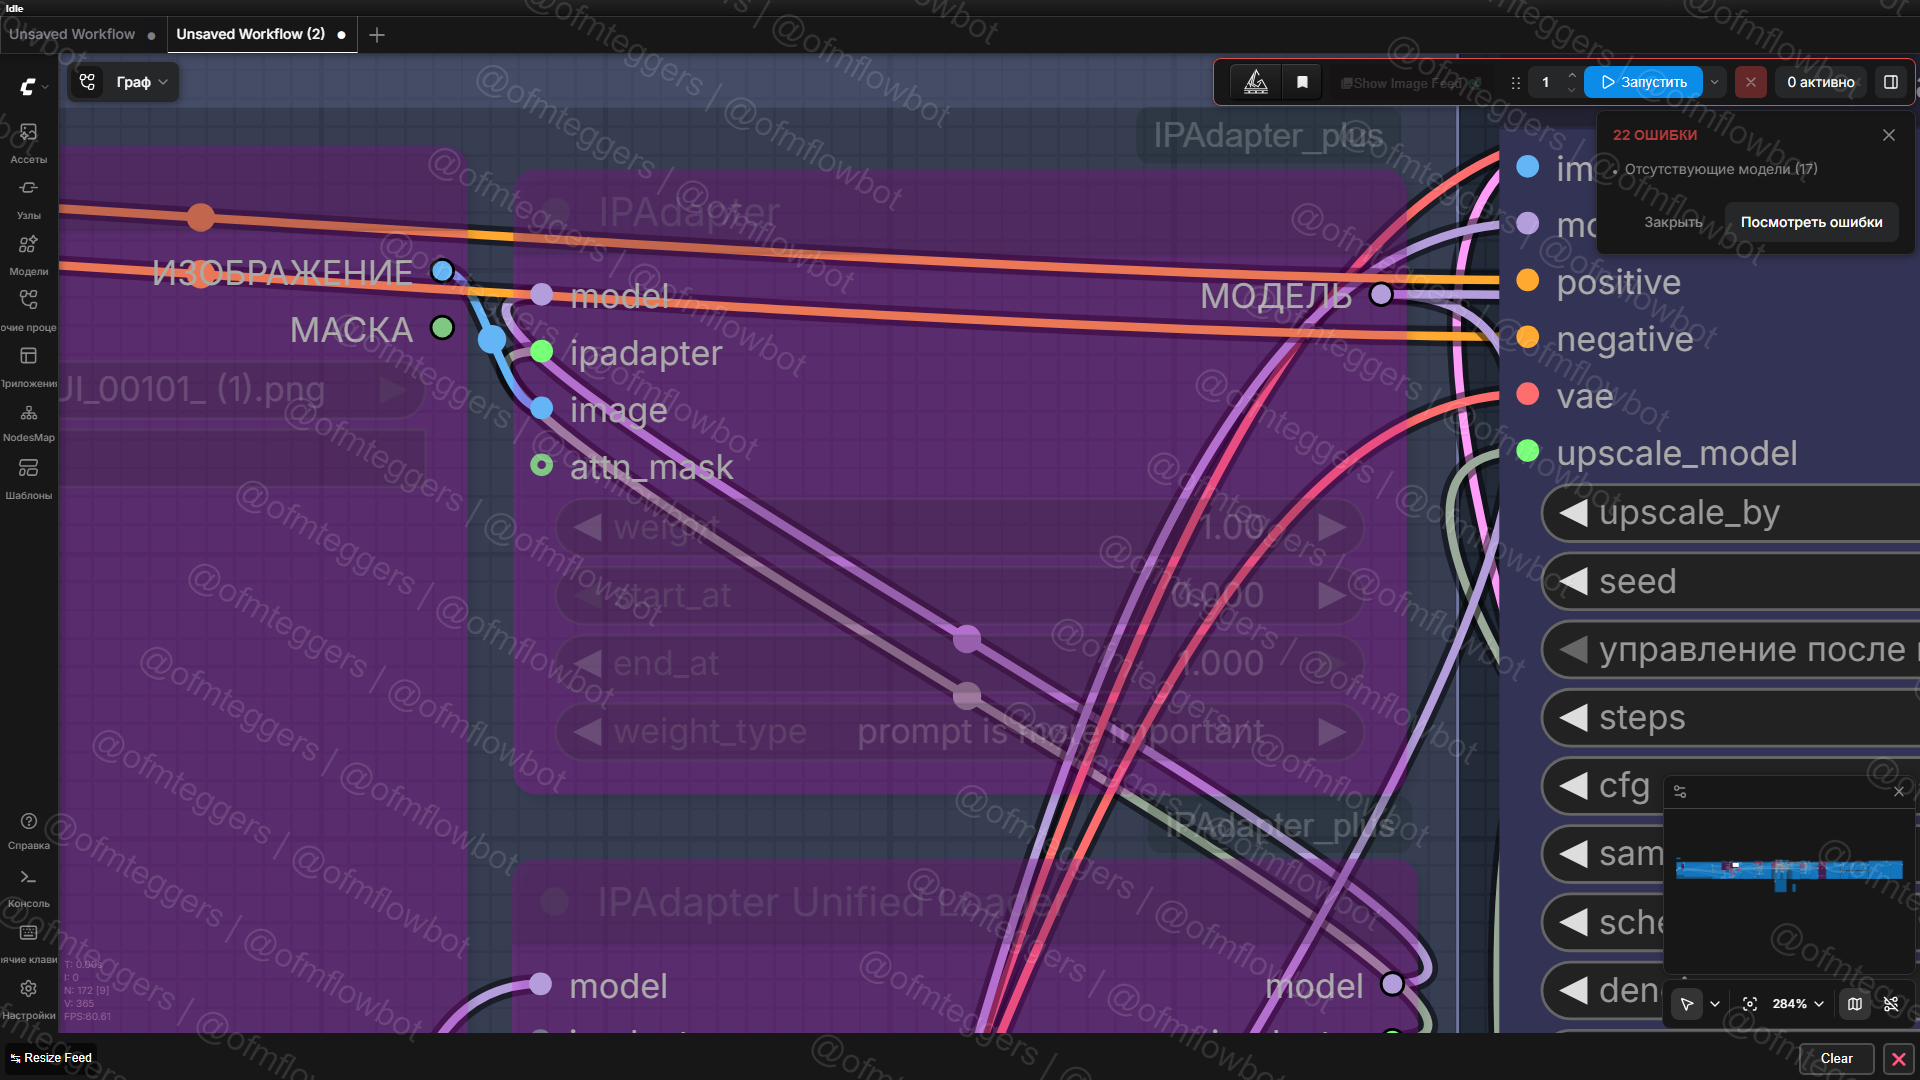Open the dropdown arrow beside Запустить
The width and height of the screenshot is (1920, 1080).
[1715, 82]
